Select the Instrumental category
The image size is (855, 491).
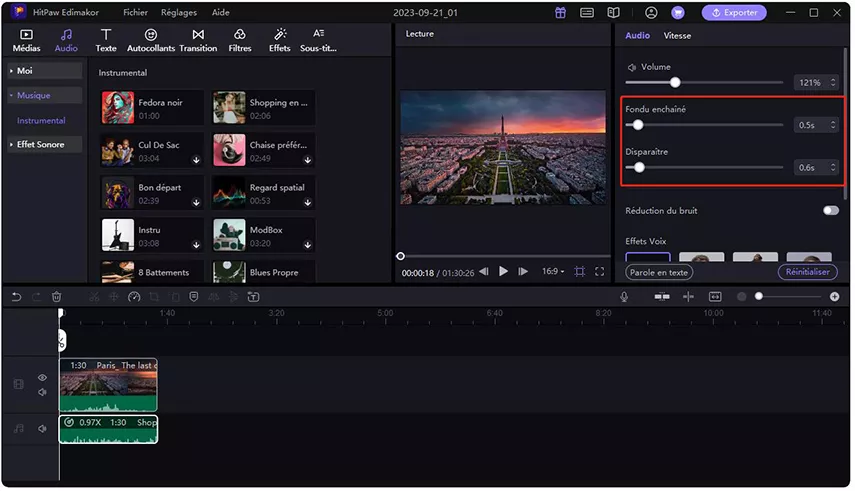[41, 121]
